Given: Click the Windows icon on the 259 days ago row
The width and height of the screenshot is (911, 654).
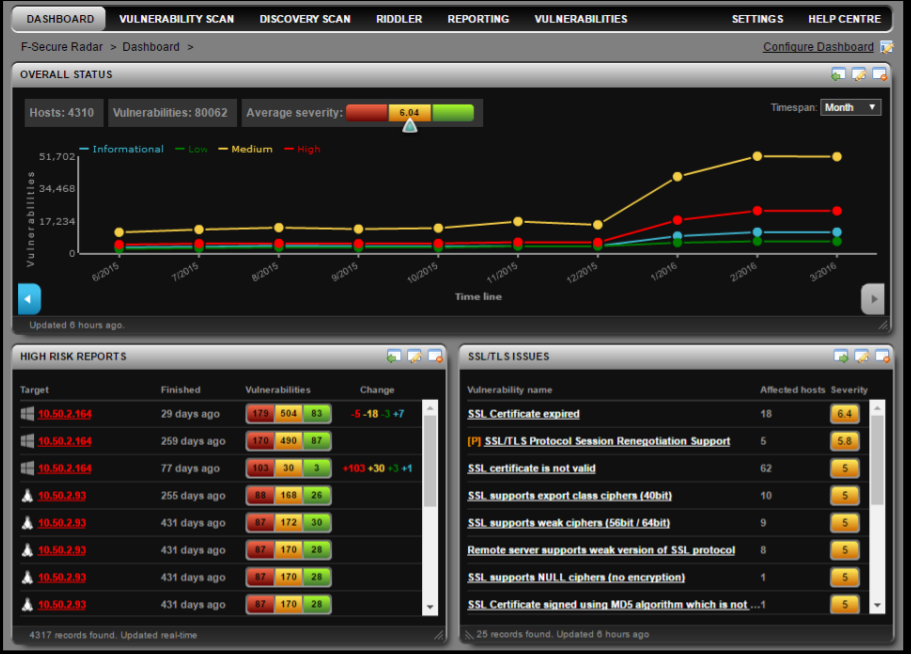Looking at the screenshot, I should tap(27, 441).
